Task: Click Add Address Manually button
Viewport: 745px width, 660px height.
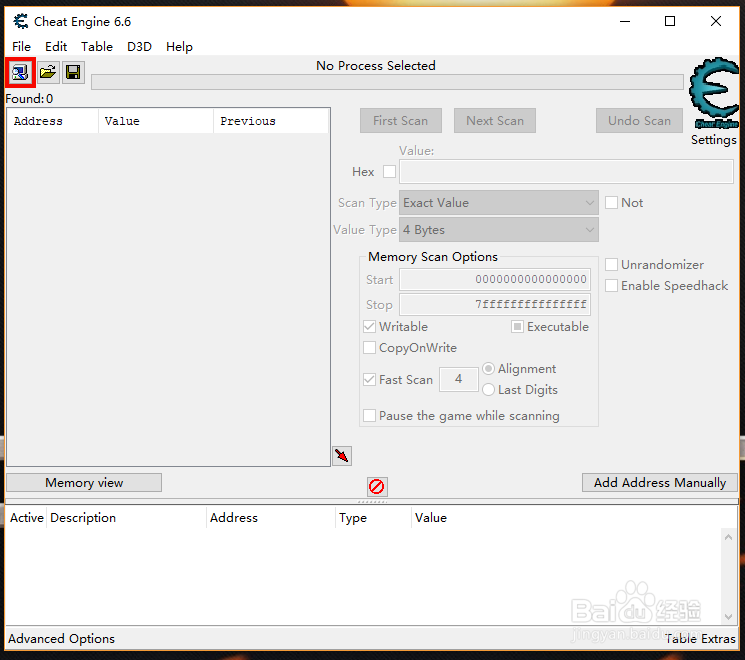Action: point(659,483)
